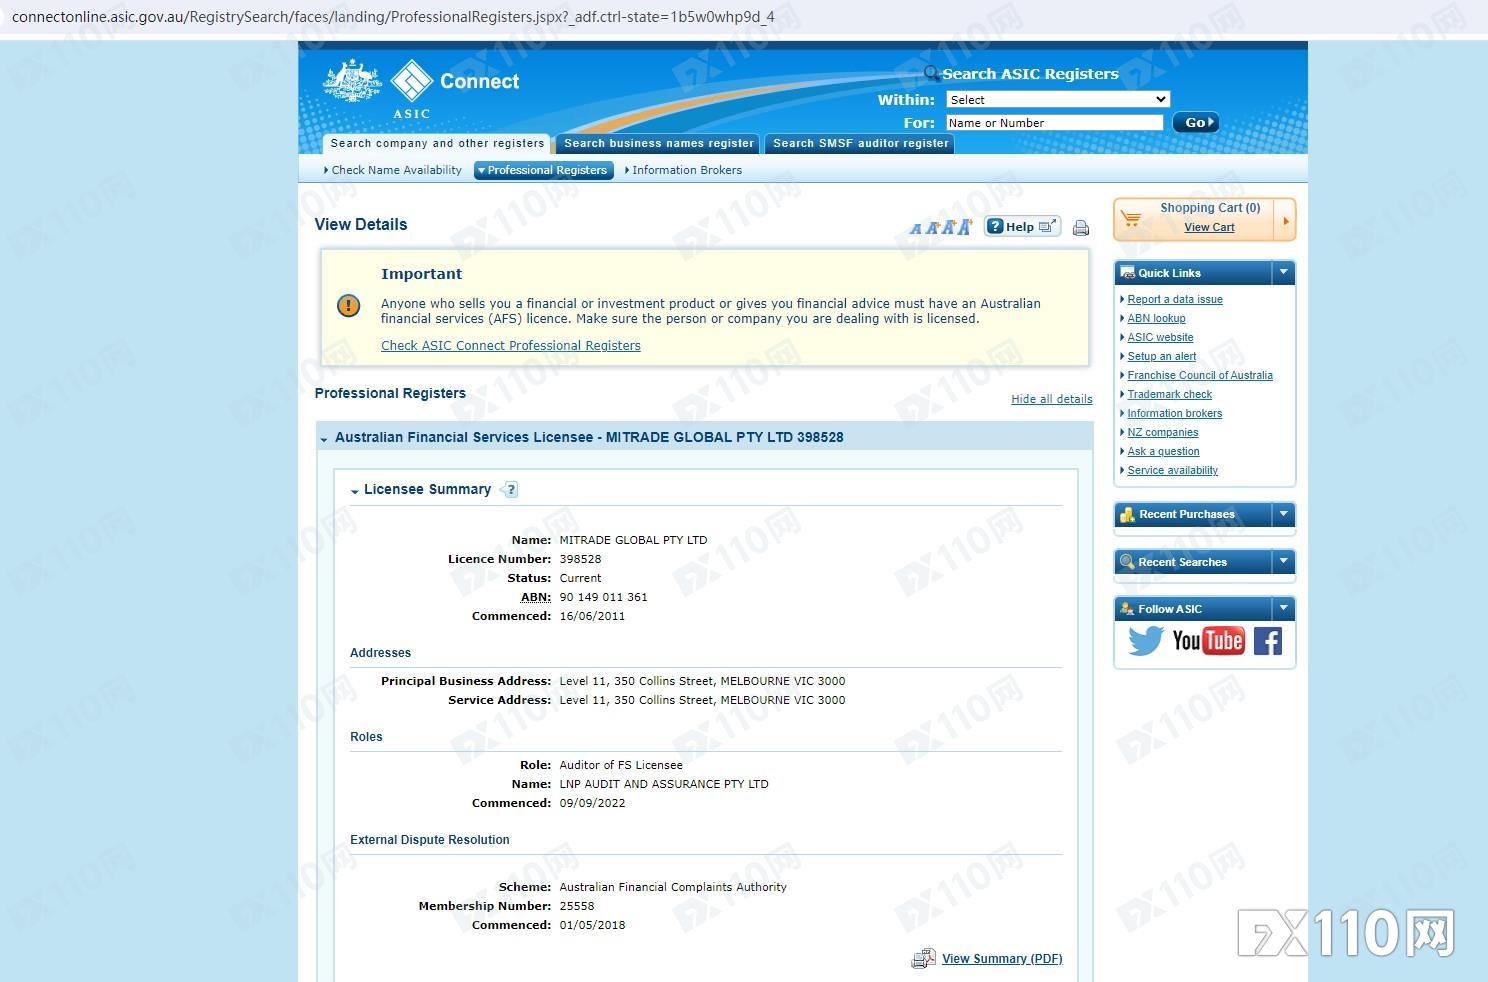The image size is (1488, 982).
Task: Click the Recent Searches magnifier icon
Action: (x=1127, y=562)
